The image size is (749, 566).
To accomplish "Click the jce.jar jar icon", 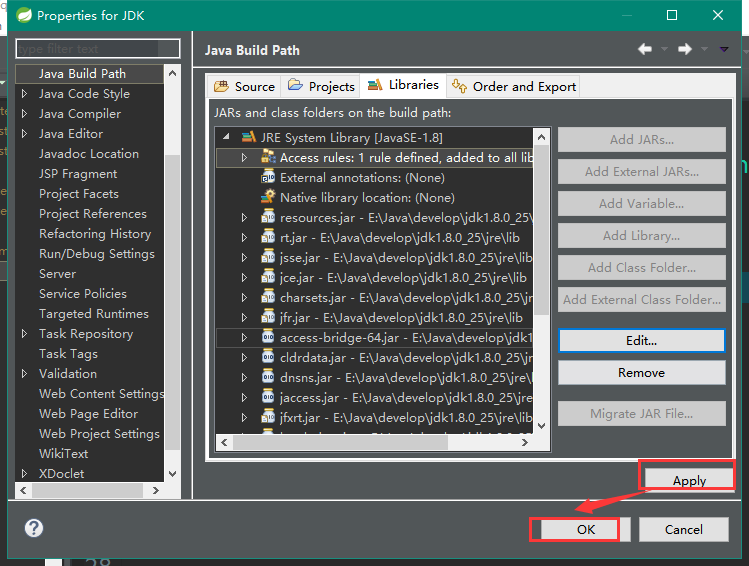I will point(268,277).
